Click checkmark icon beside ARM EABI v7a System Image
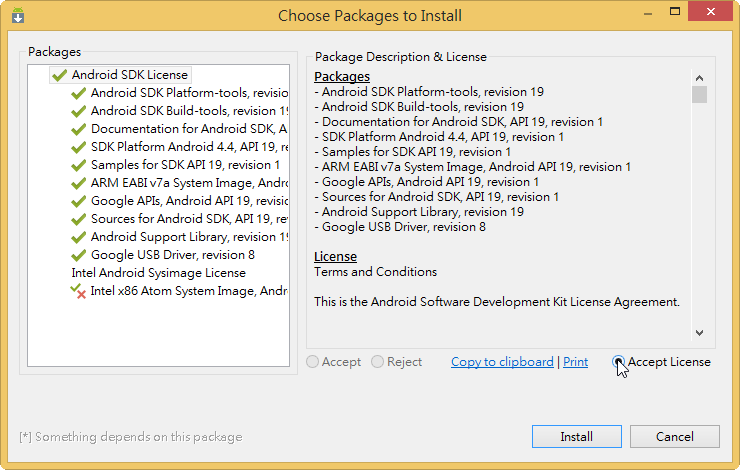 coord(78,183)
